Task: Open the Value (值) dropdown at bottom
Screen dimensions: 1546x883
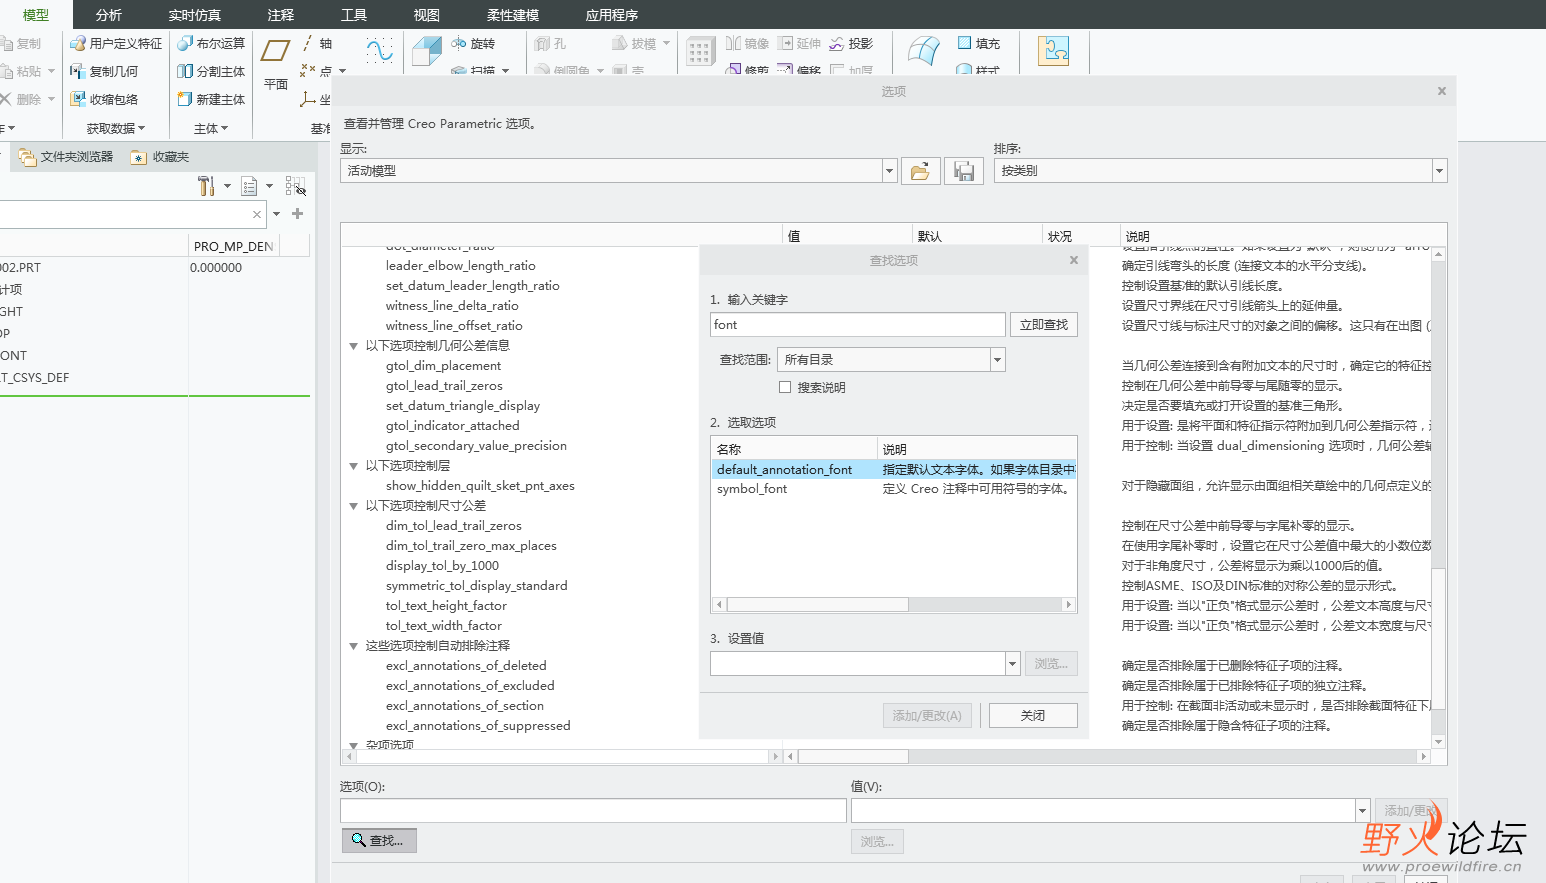Action: click(x=1362, y=810)
